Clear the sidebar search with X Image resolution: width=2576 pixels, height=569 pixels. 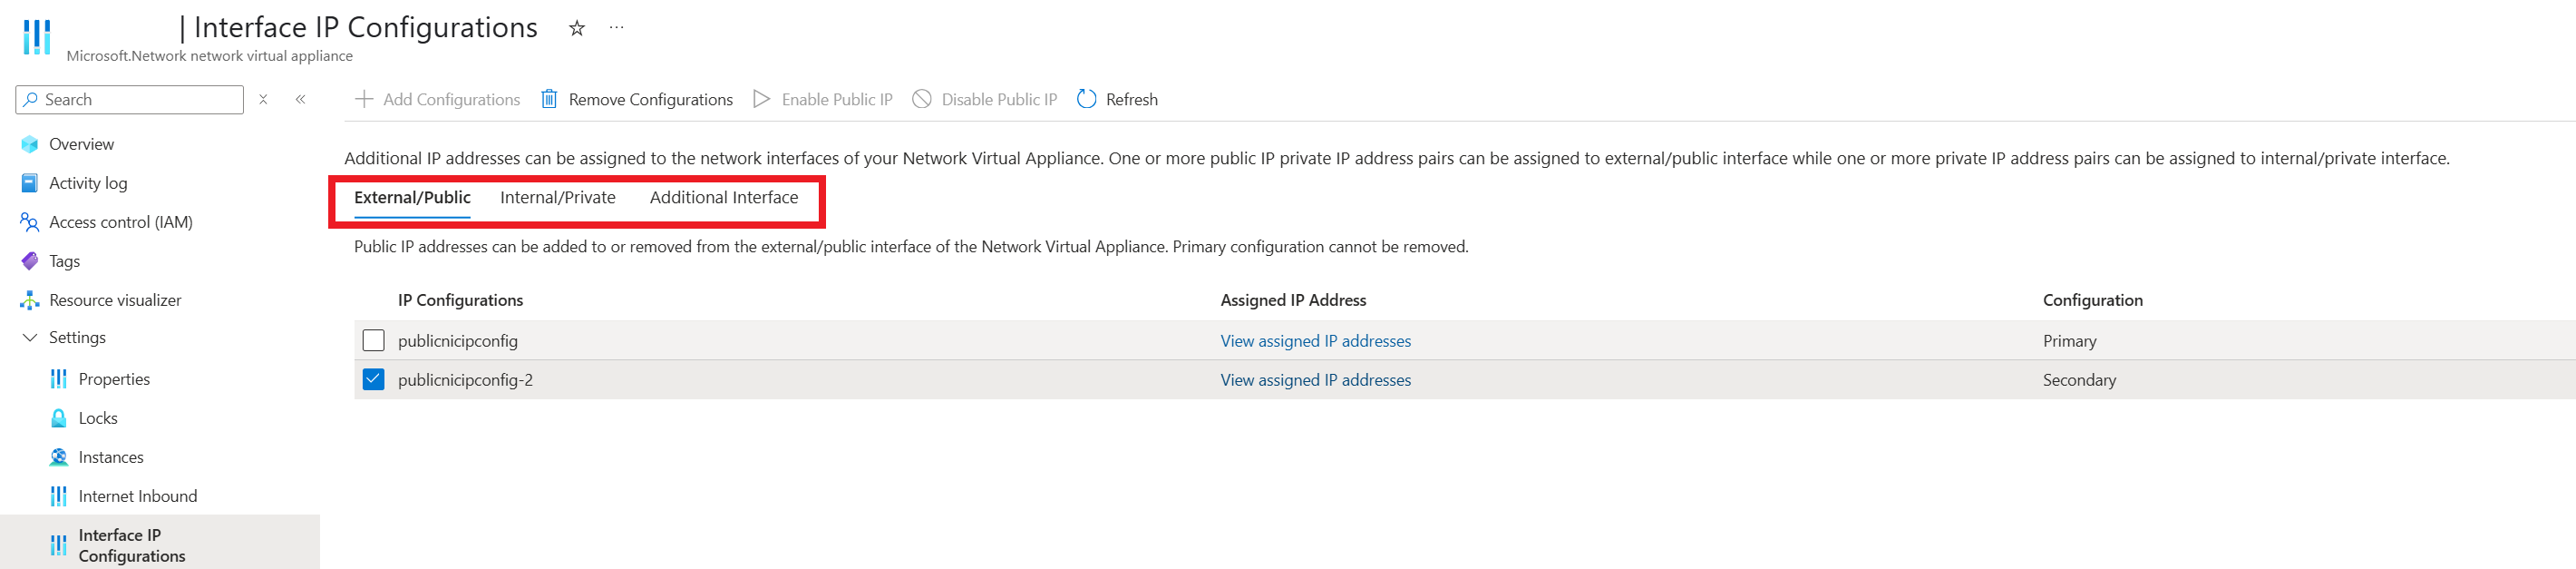click(263, 99)
